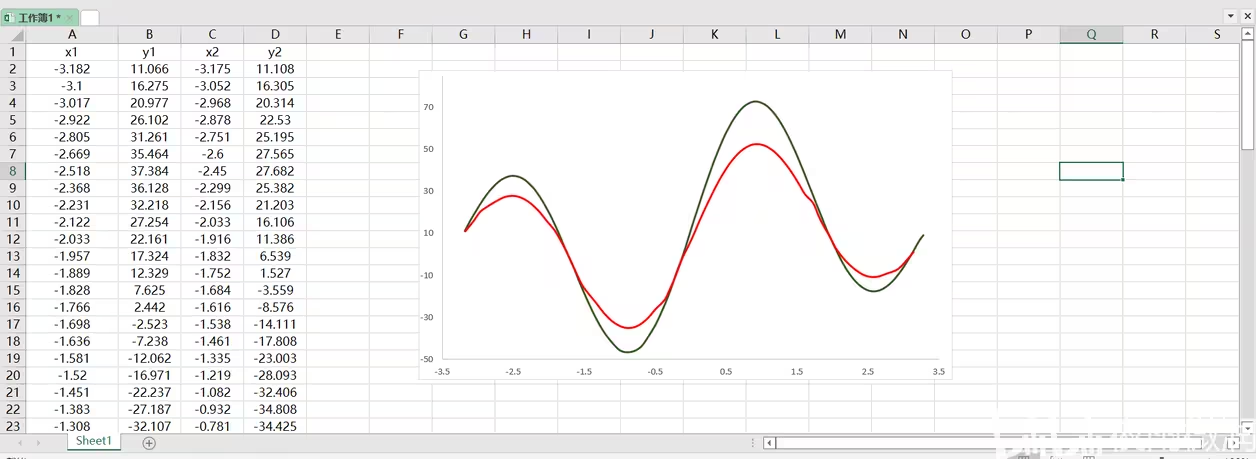The height and width of the screenshot is (459, 1256).
Task: Select row 8 header
Action: [13, 171]
